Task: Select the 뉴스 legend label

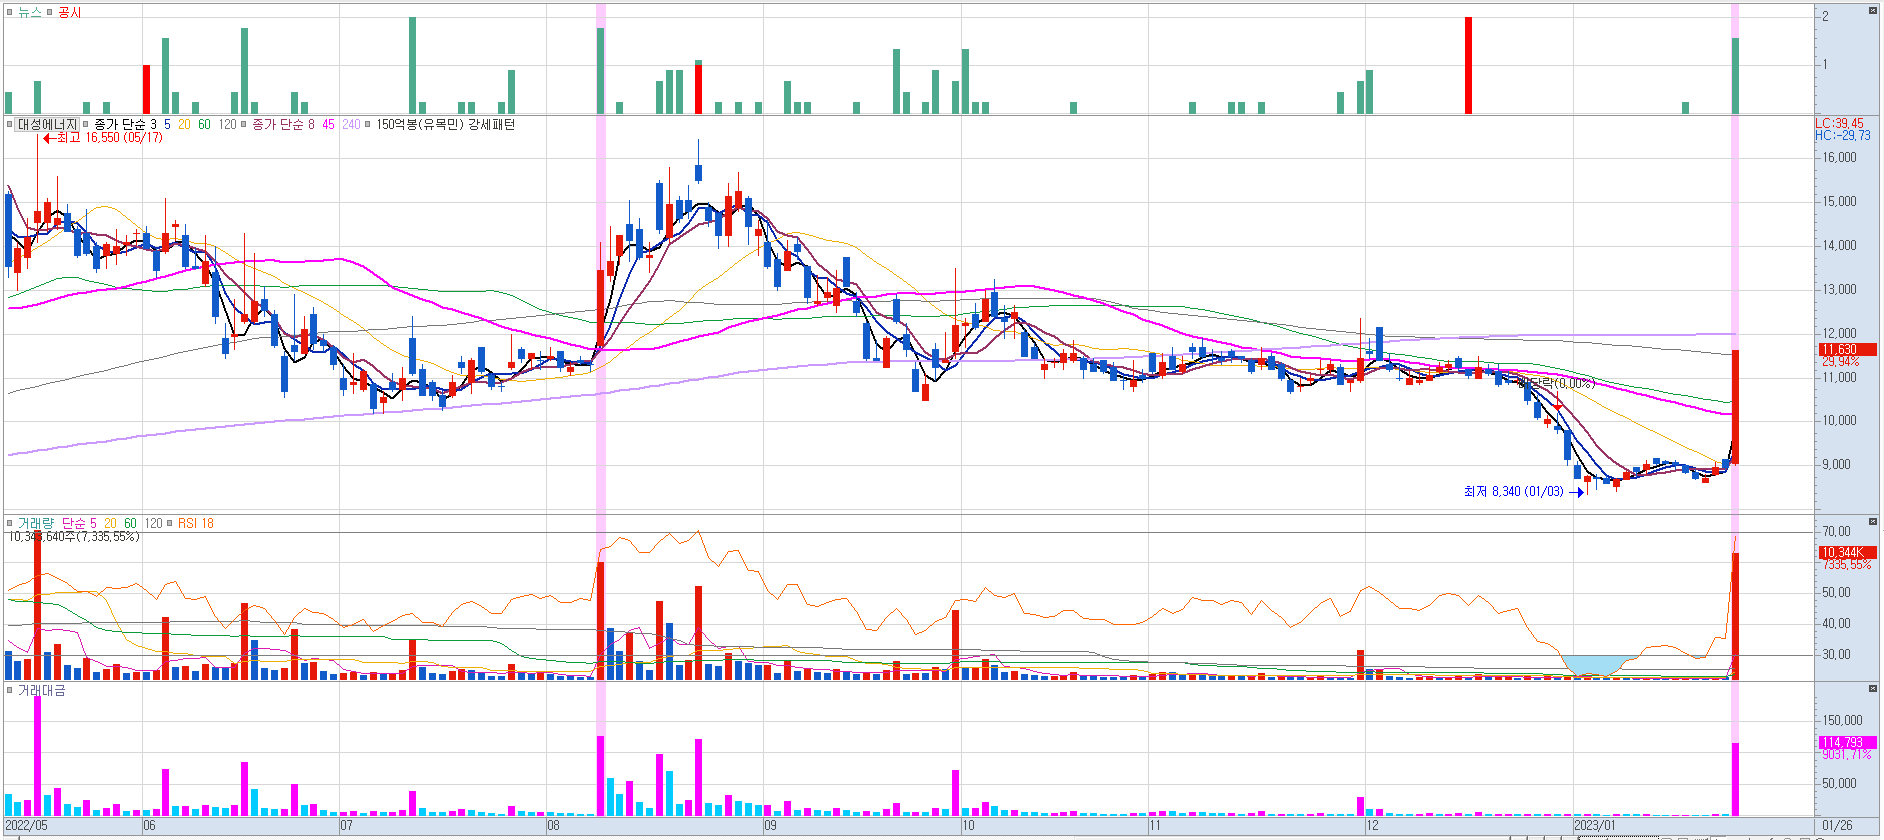Action: (x=30, y=12)
